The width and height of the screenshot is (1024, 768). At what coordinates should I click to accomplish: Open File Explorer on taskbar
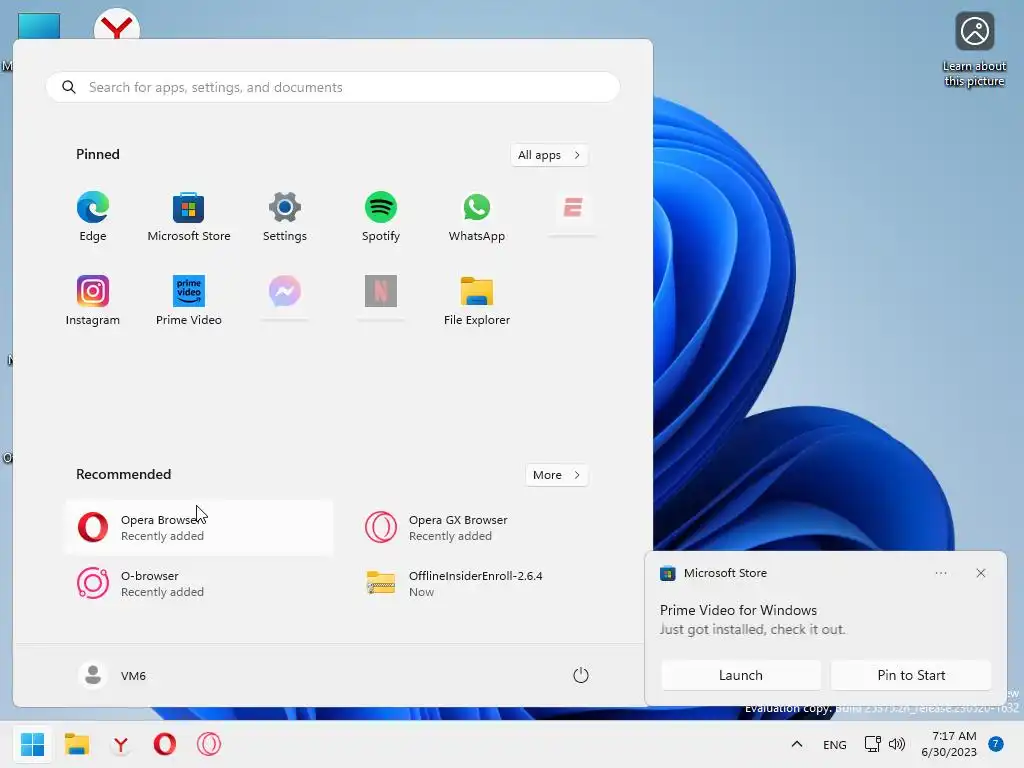point(76,744)
